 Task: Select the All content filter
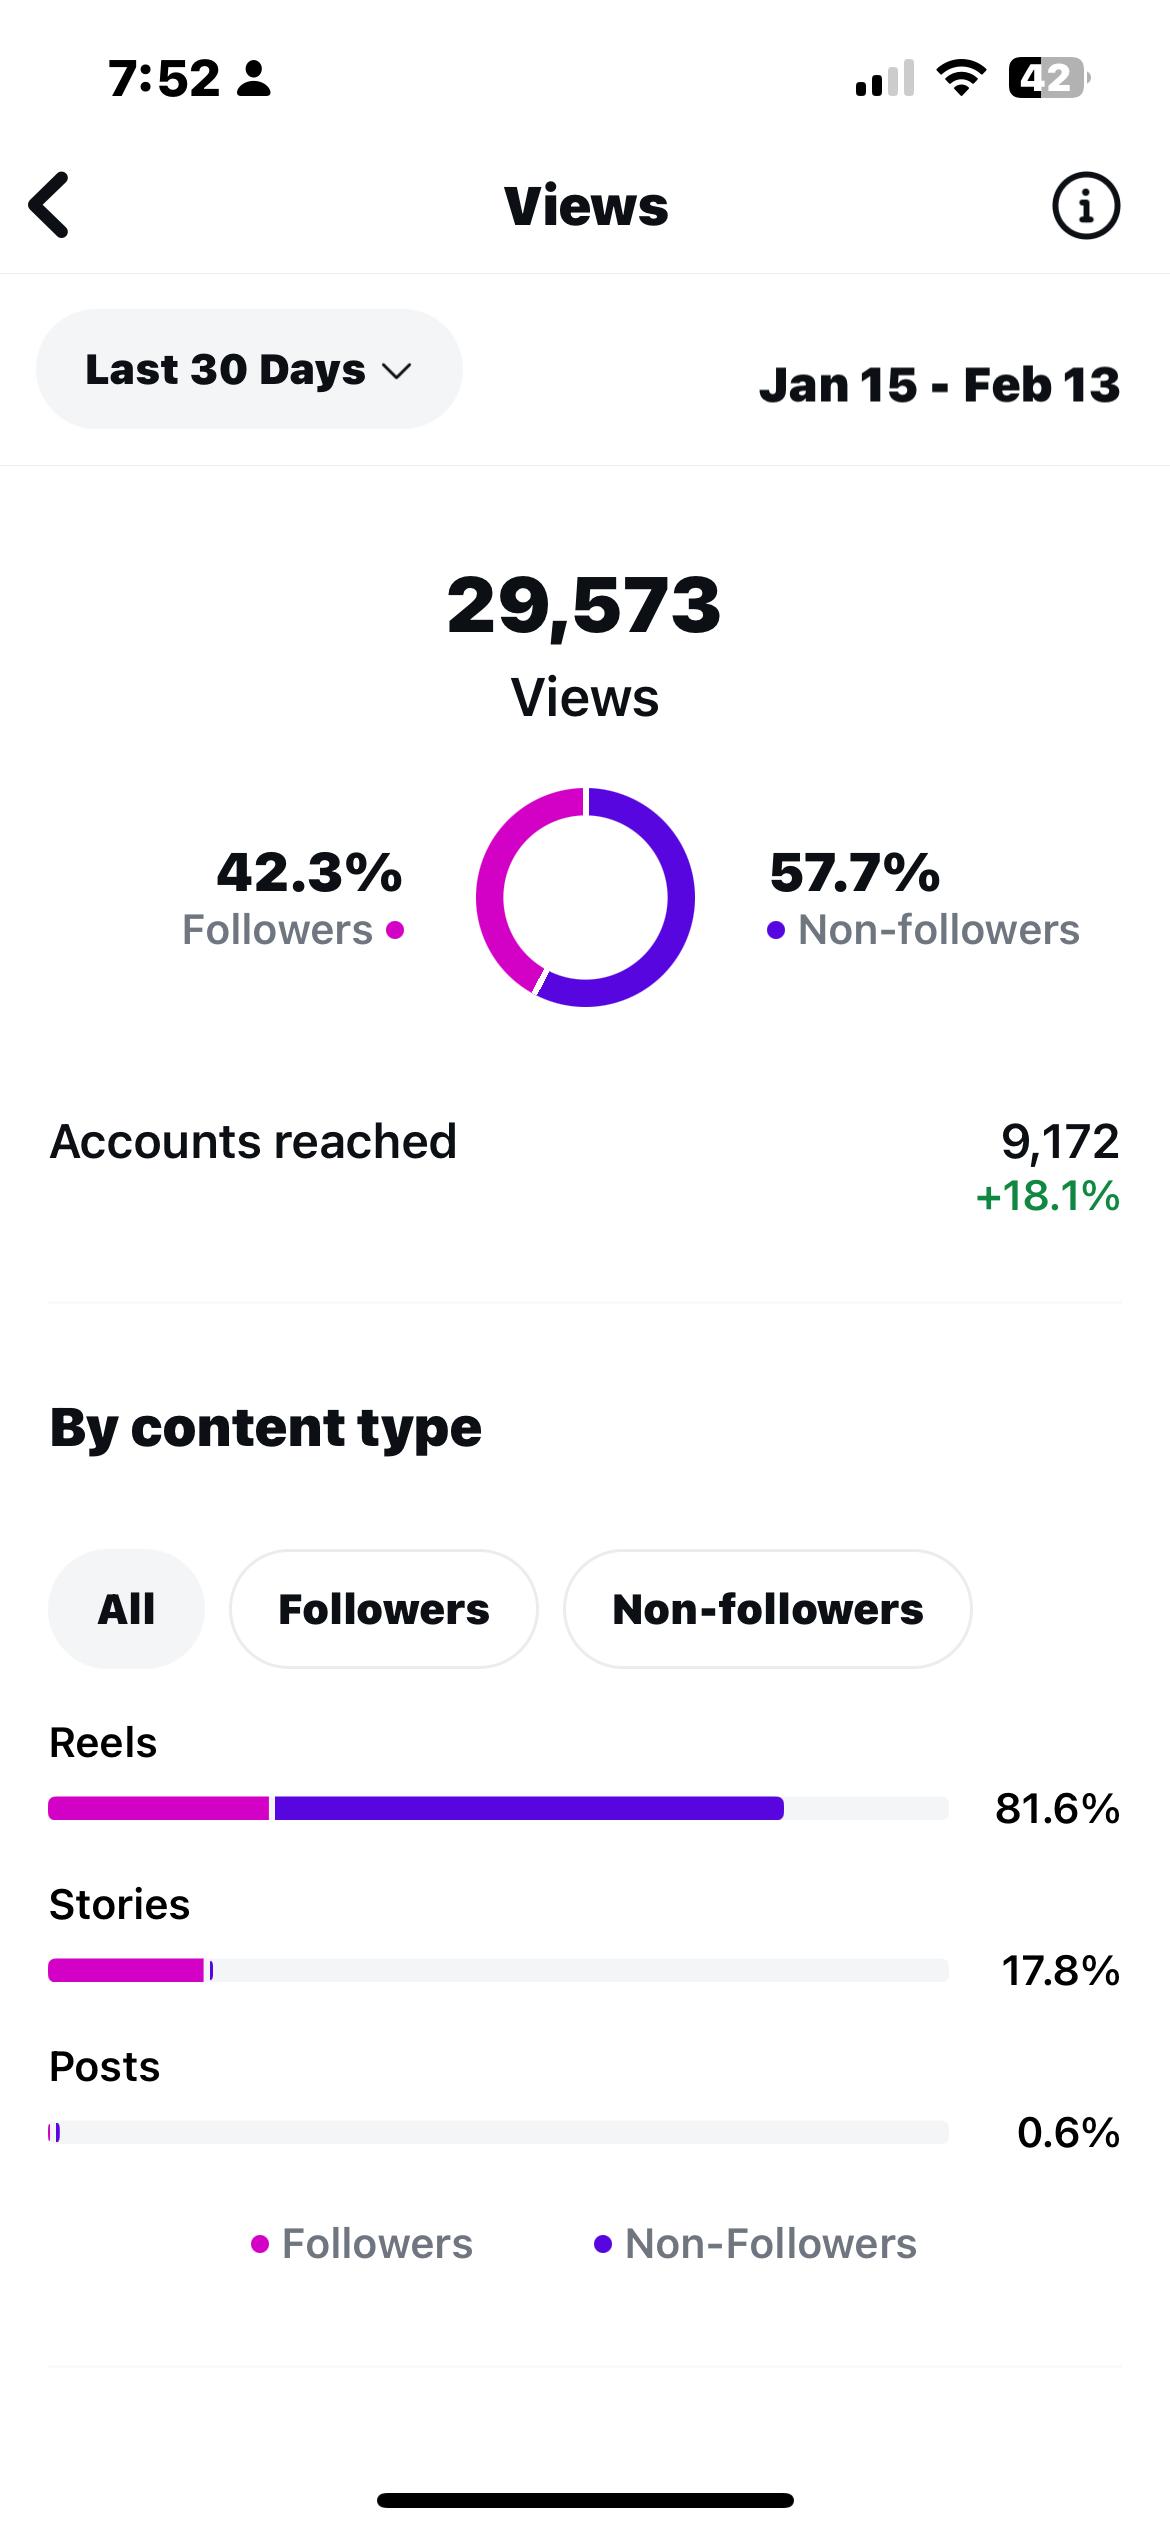click(x=126, y=1609)
